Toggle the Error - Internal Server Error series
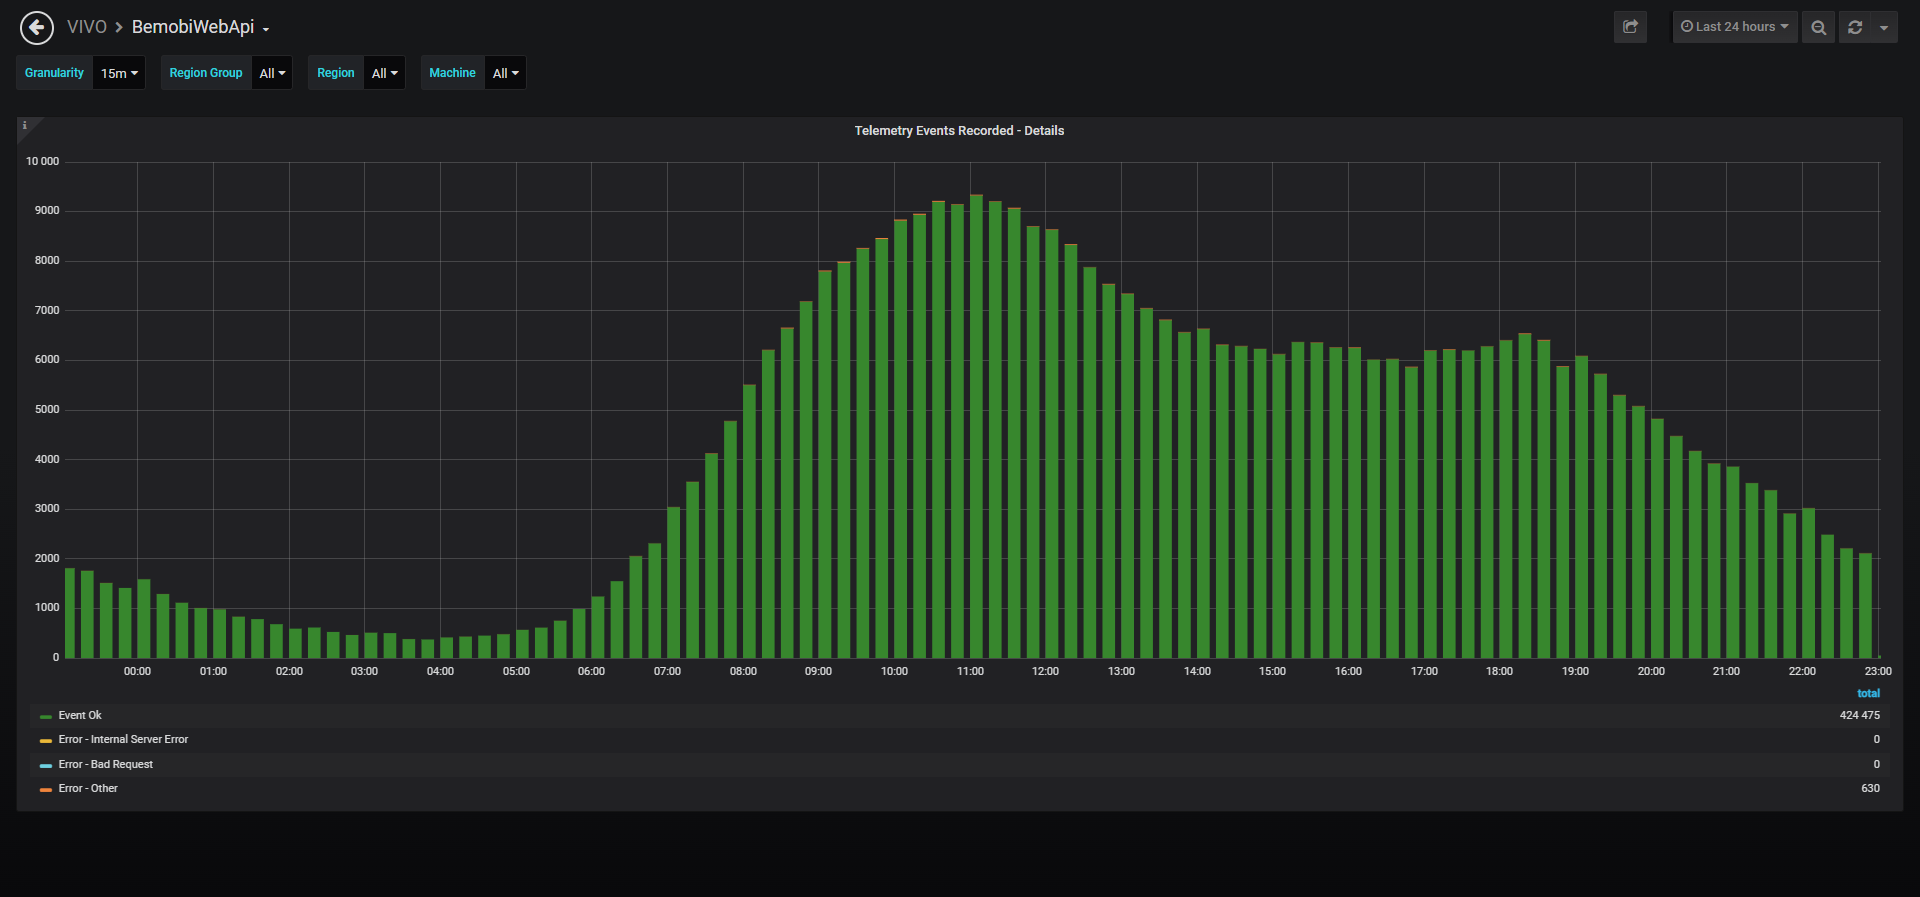This screenshot has width=1920, height=897. [123, 740]
